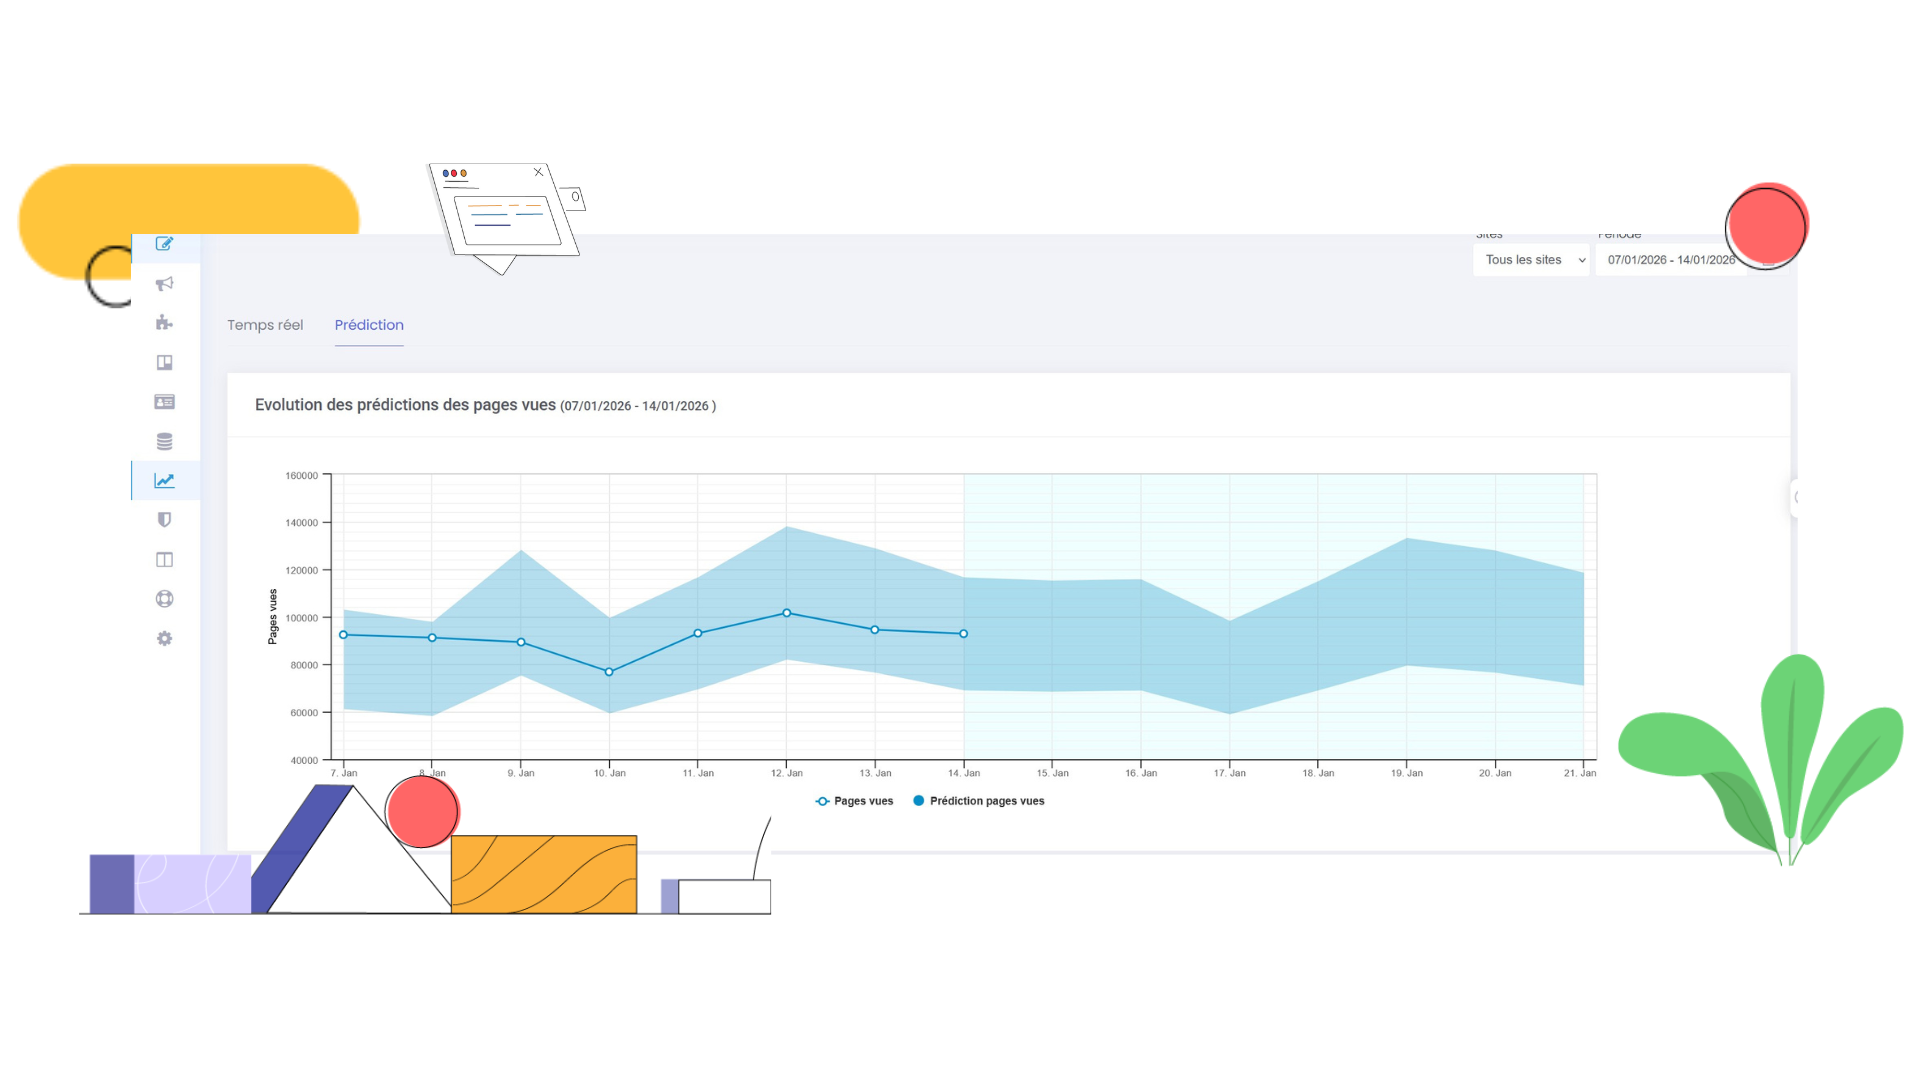Open the Période date range picker

click(1671, 259)
